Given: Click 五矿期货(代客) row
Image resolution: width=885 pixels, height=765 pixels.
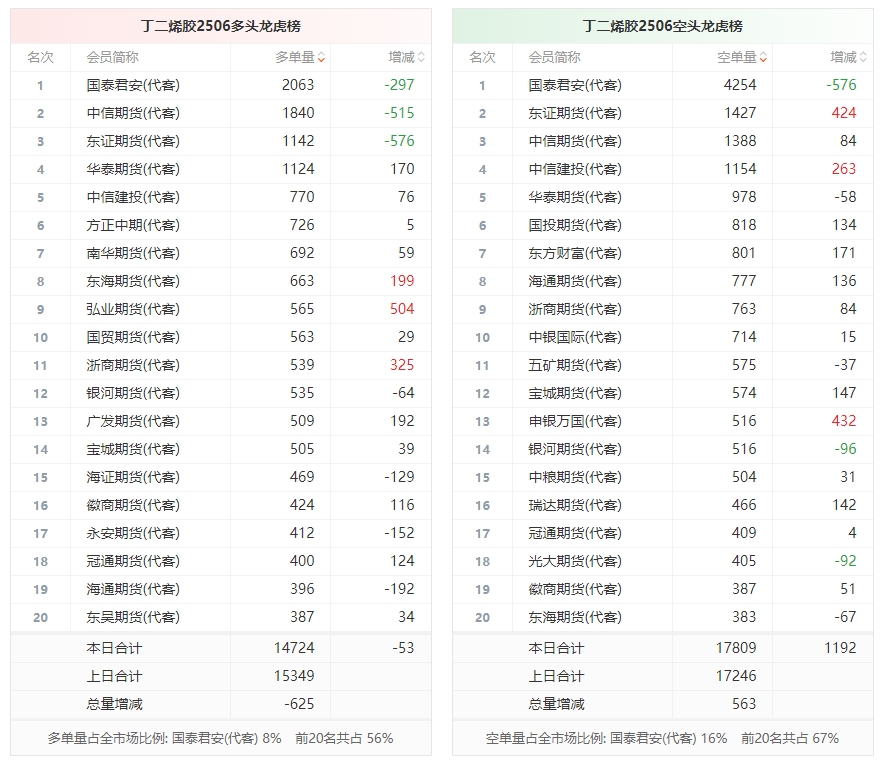Looking at the screenshot, I should [x=663, y=365].
